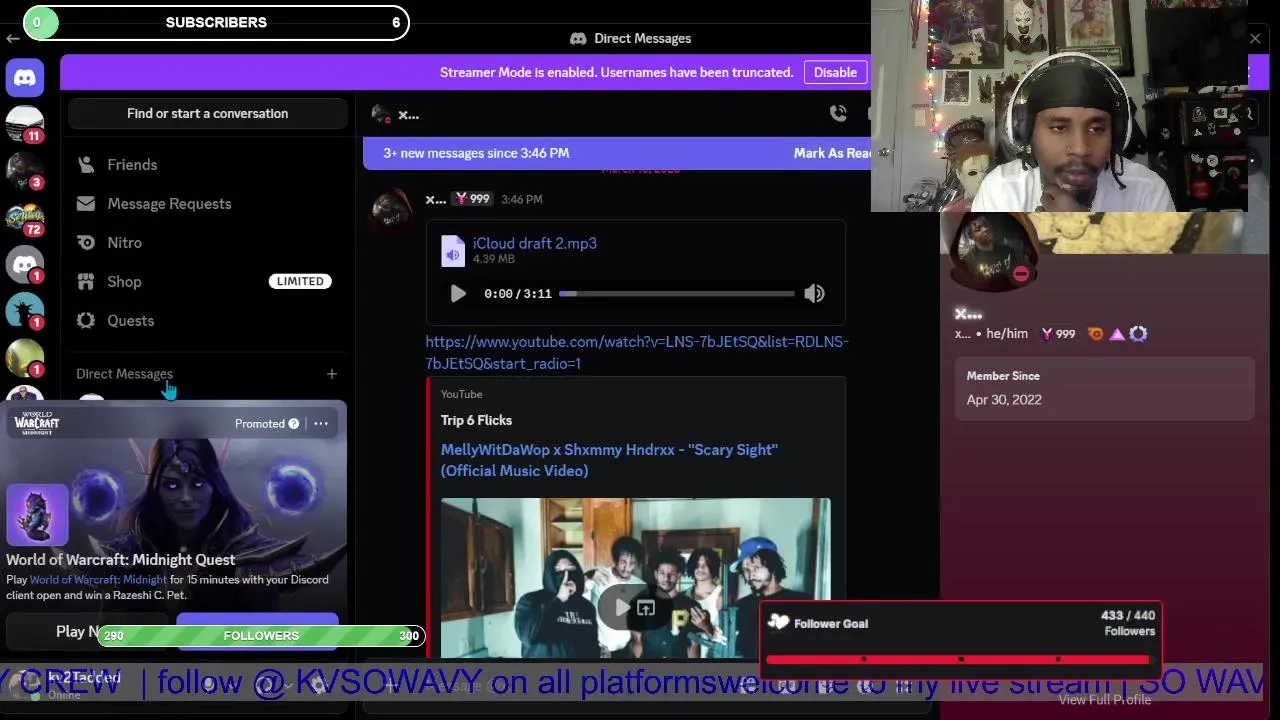
Task: Click the Message Requests envelope icon
Action: [x=86, y=203]
